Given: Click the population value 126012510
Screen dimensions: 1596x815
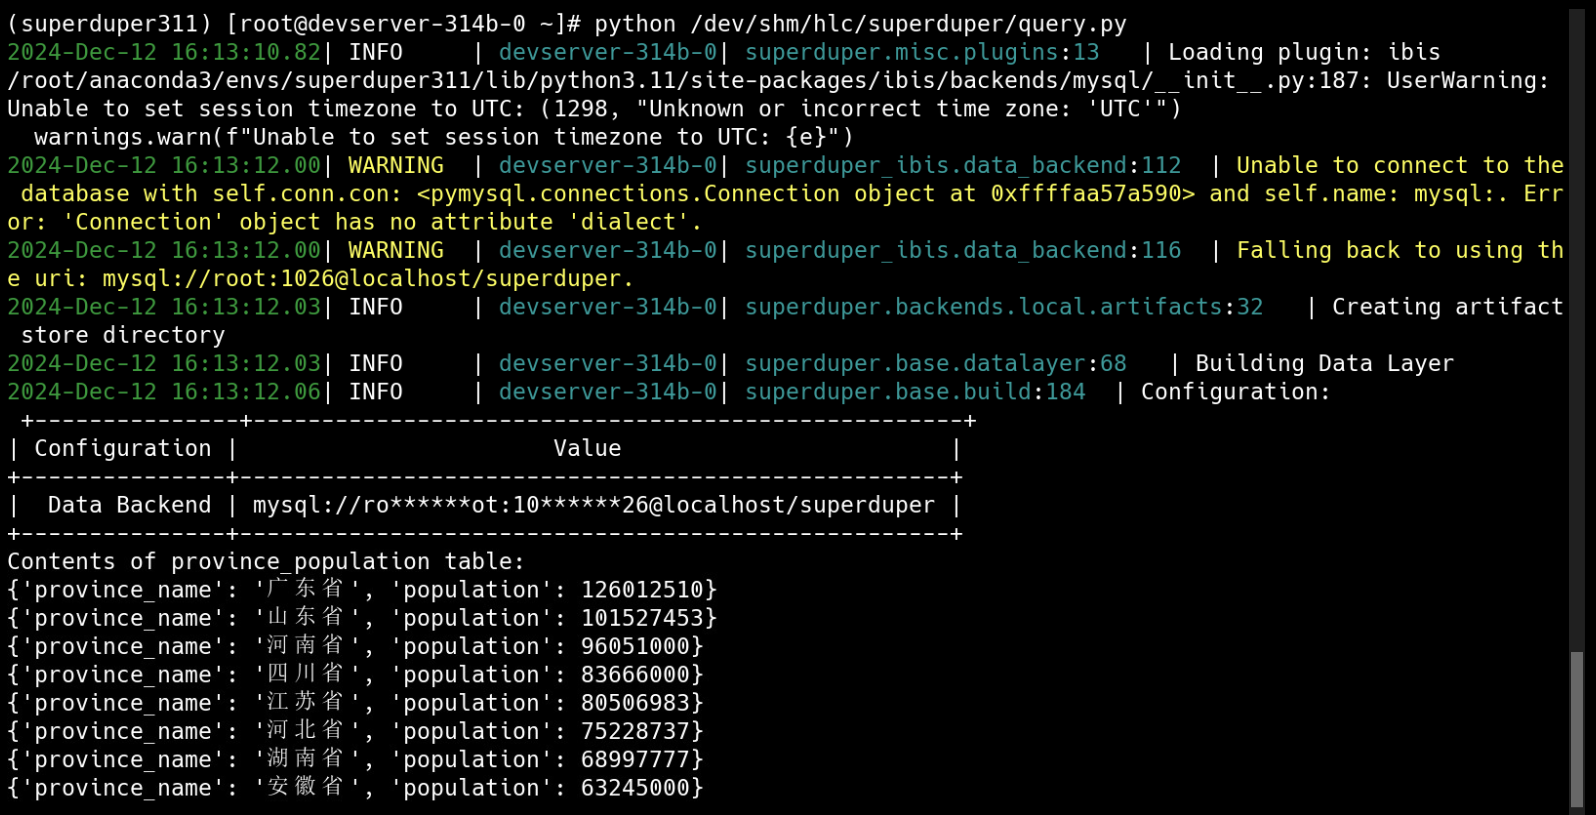Looking at the screenshot, I should click(x=642, y=591).
